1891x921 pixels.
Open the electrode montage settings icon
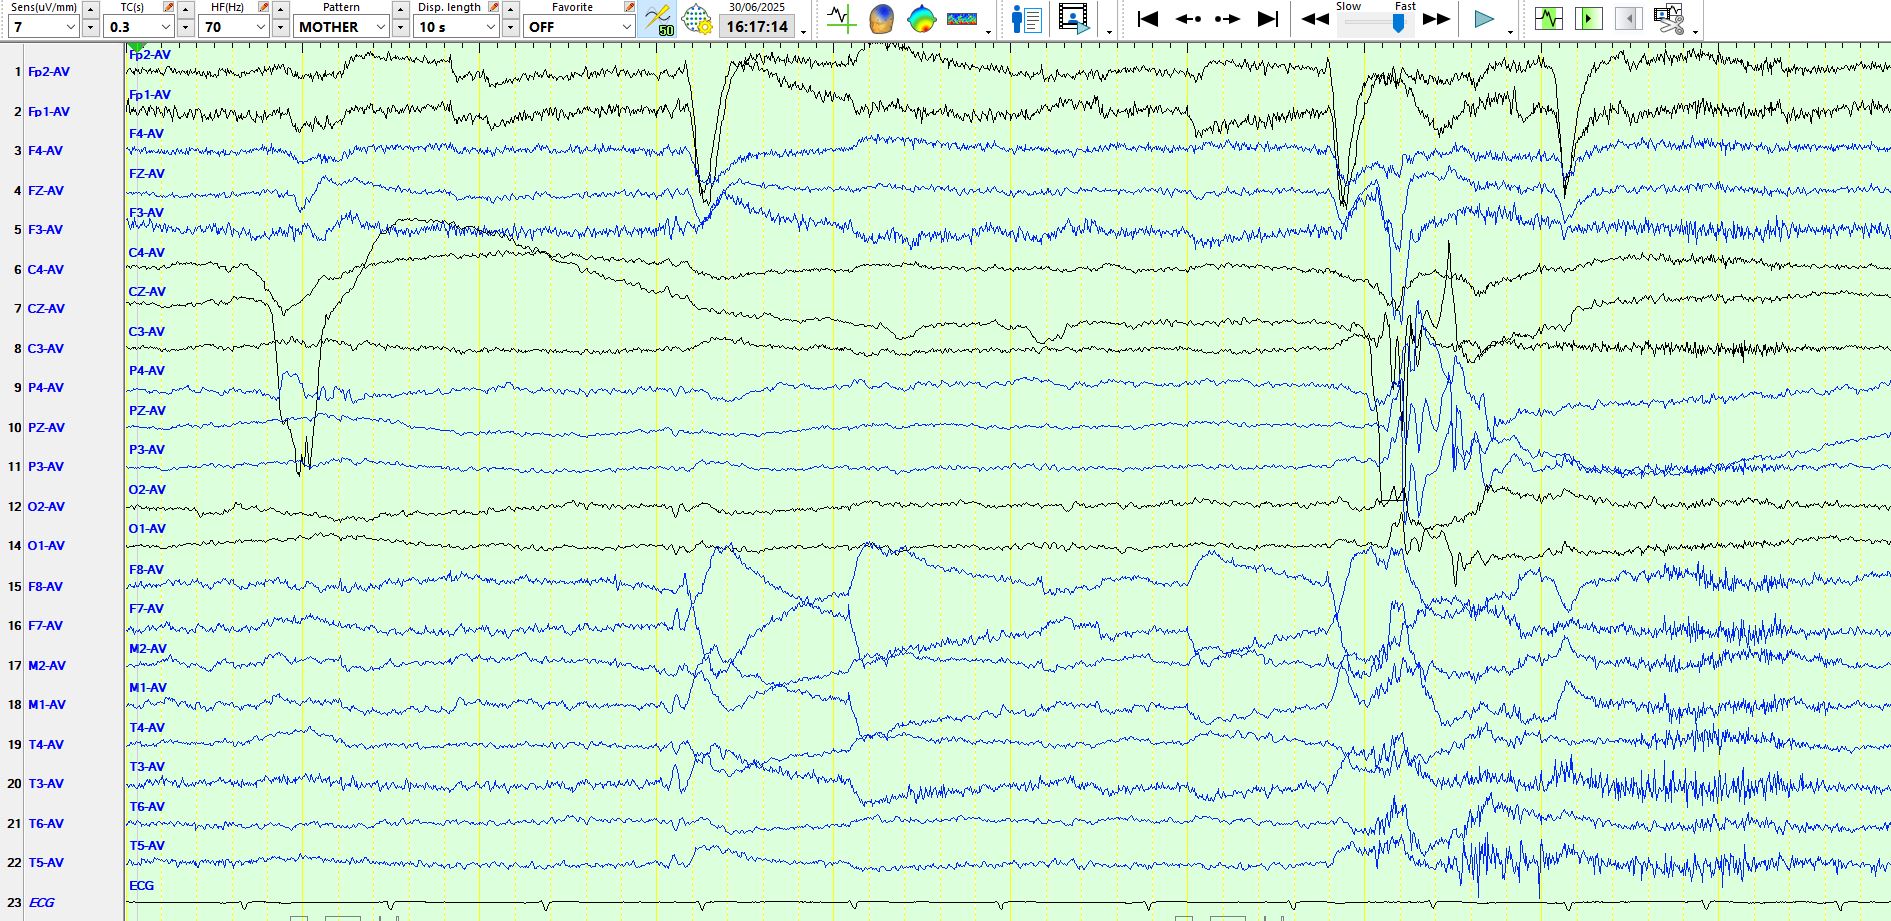pos(697,19)
